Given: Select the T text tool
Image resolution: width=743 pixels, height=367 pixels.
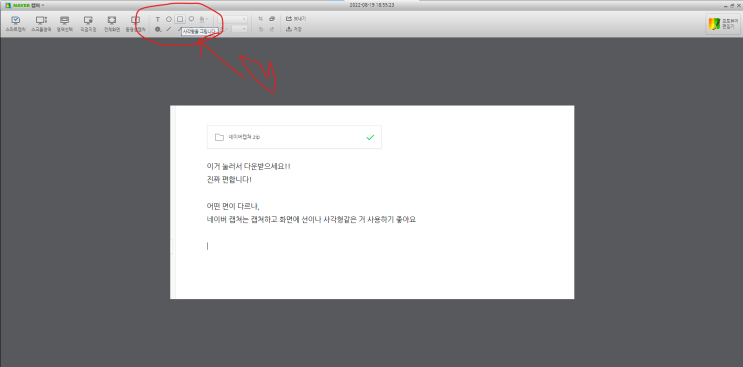Looking at the screenshot, I should [x=158, y=19].
